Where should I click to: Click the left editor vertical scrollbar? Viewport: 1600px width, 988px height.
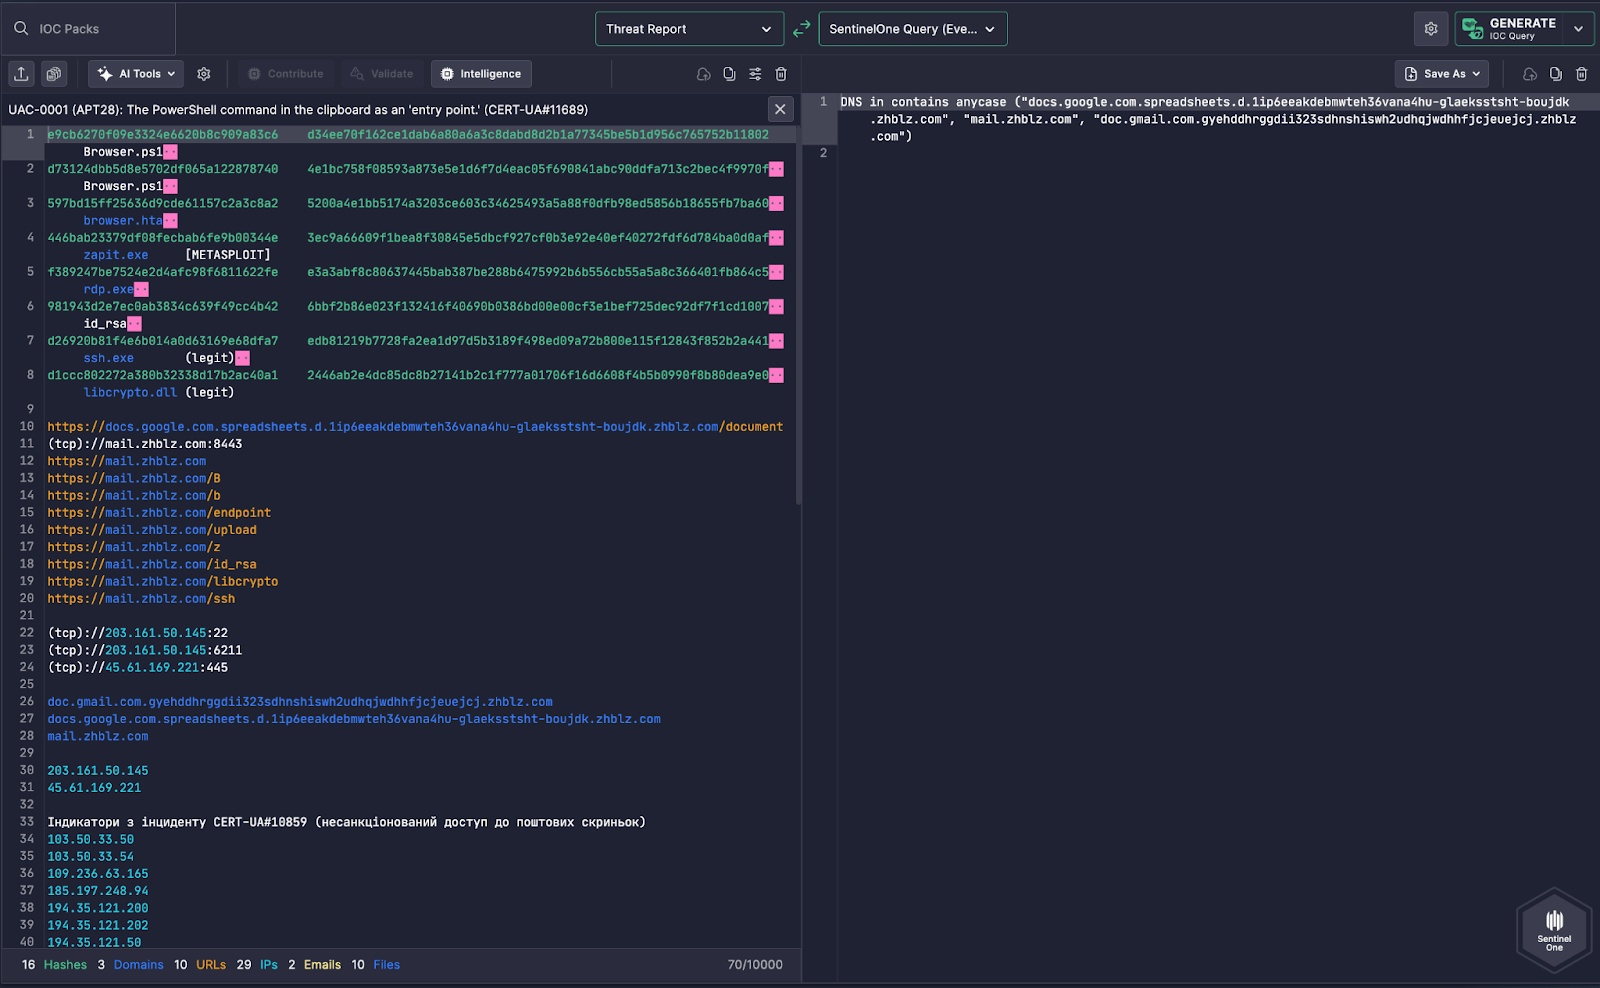click(x=798, y=315)
